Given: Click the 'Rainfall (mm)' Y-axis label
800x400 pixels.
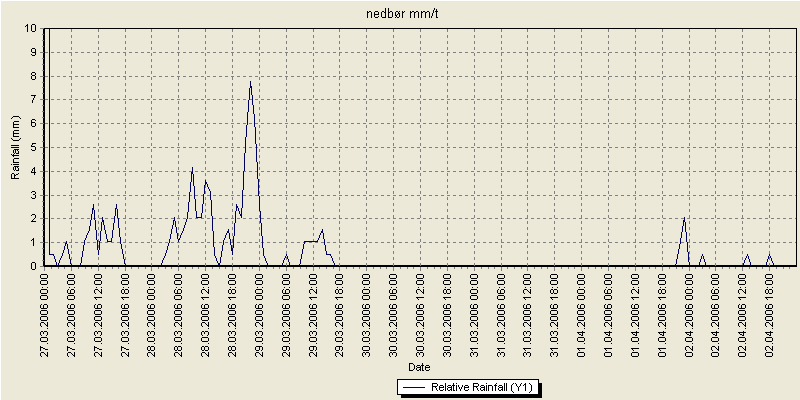Looking at the screenshot, I should click(16, 147).
